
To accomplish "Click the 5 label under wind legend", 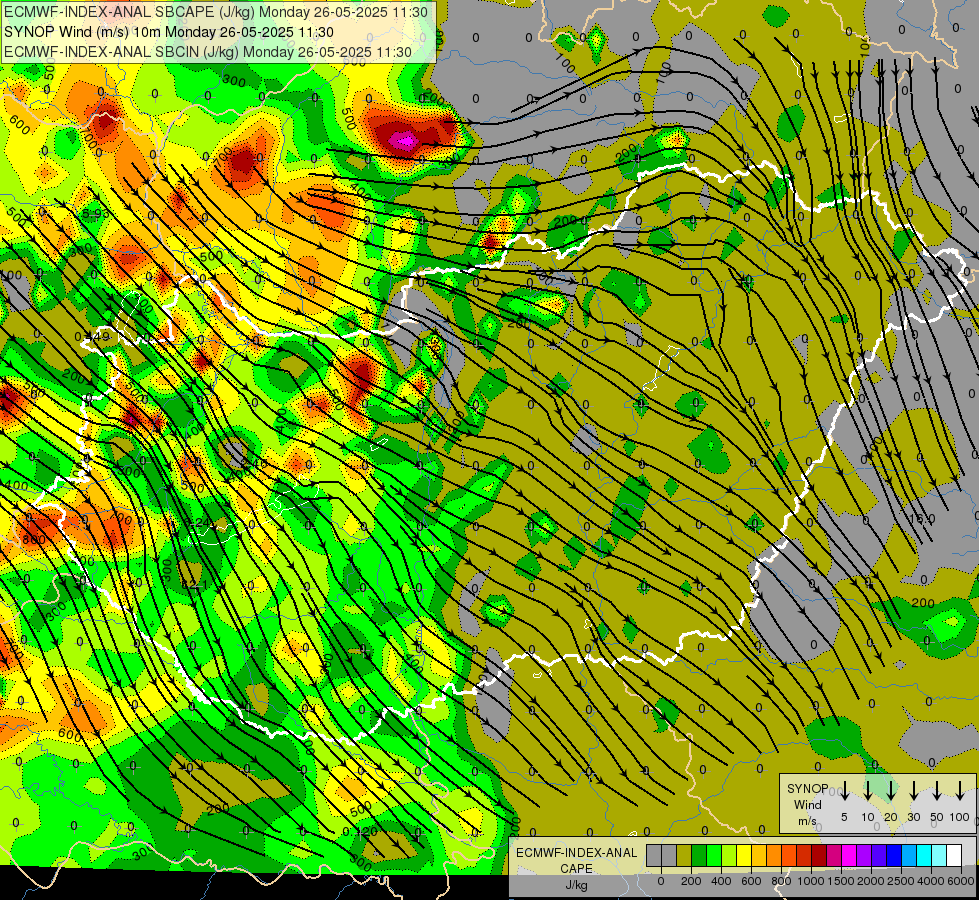I will 844,817.
